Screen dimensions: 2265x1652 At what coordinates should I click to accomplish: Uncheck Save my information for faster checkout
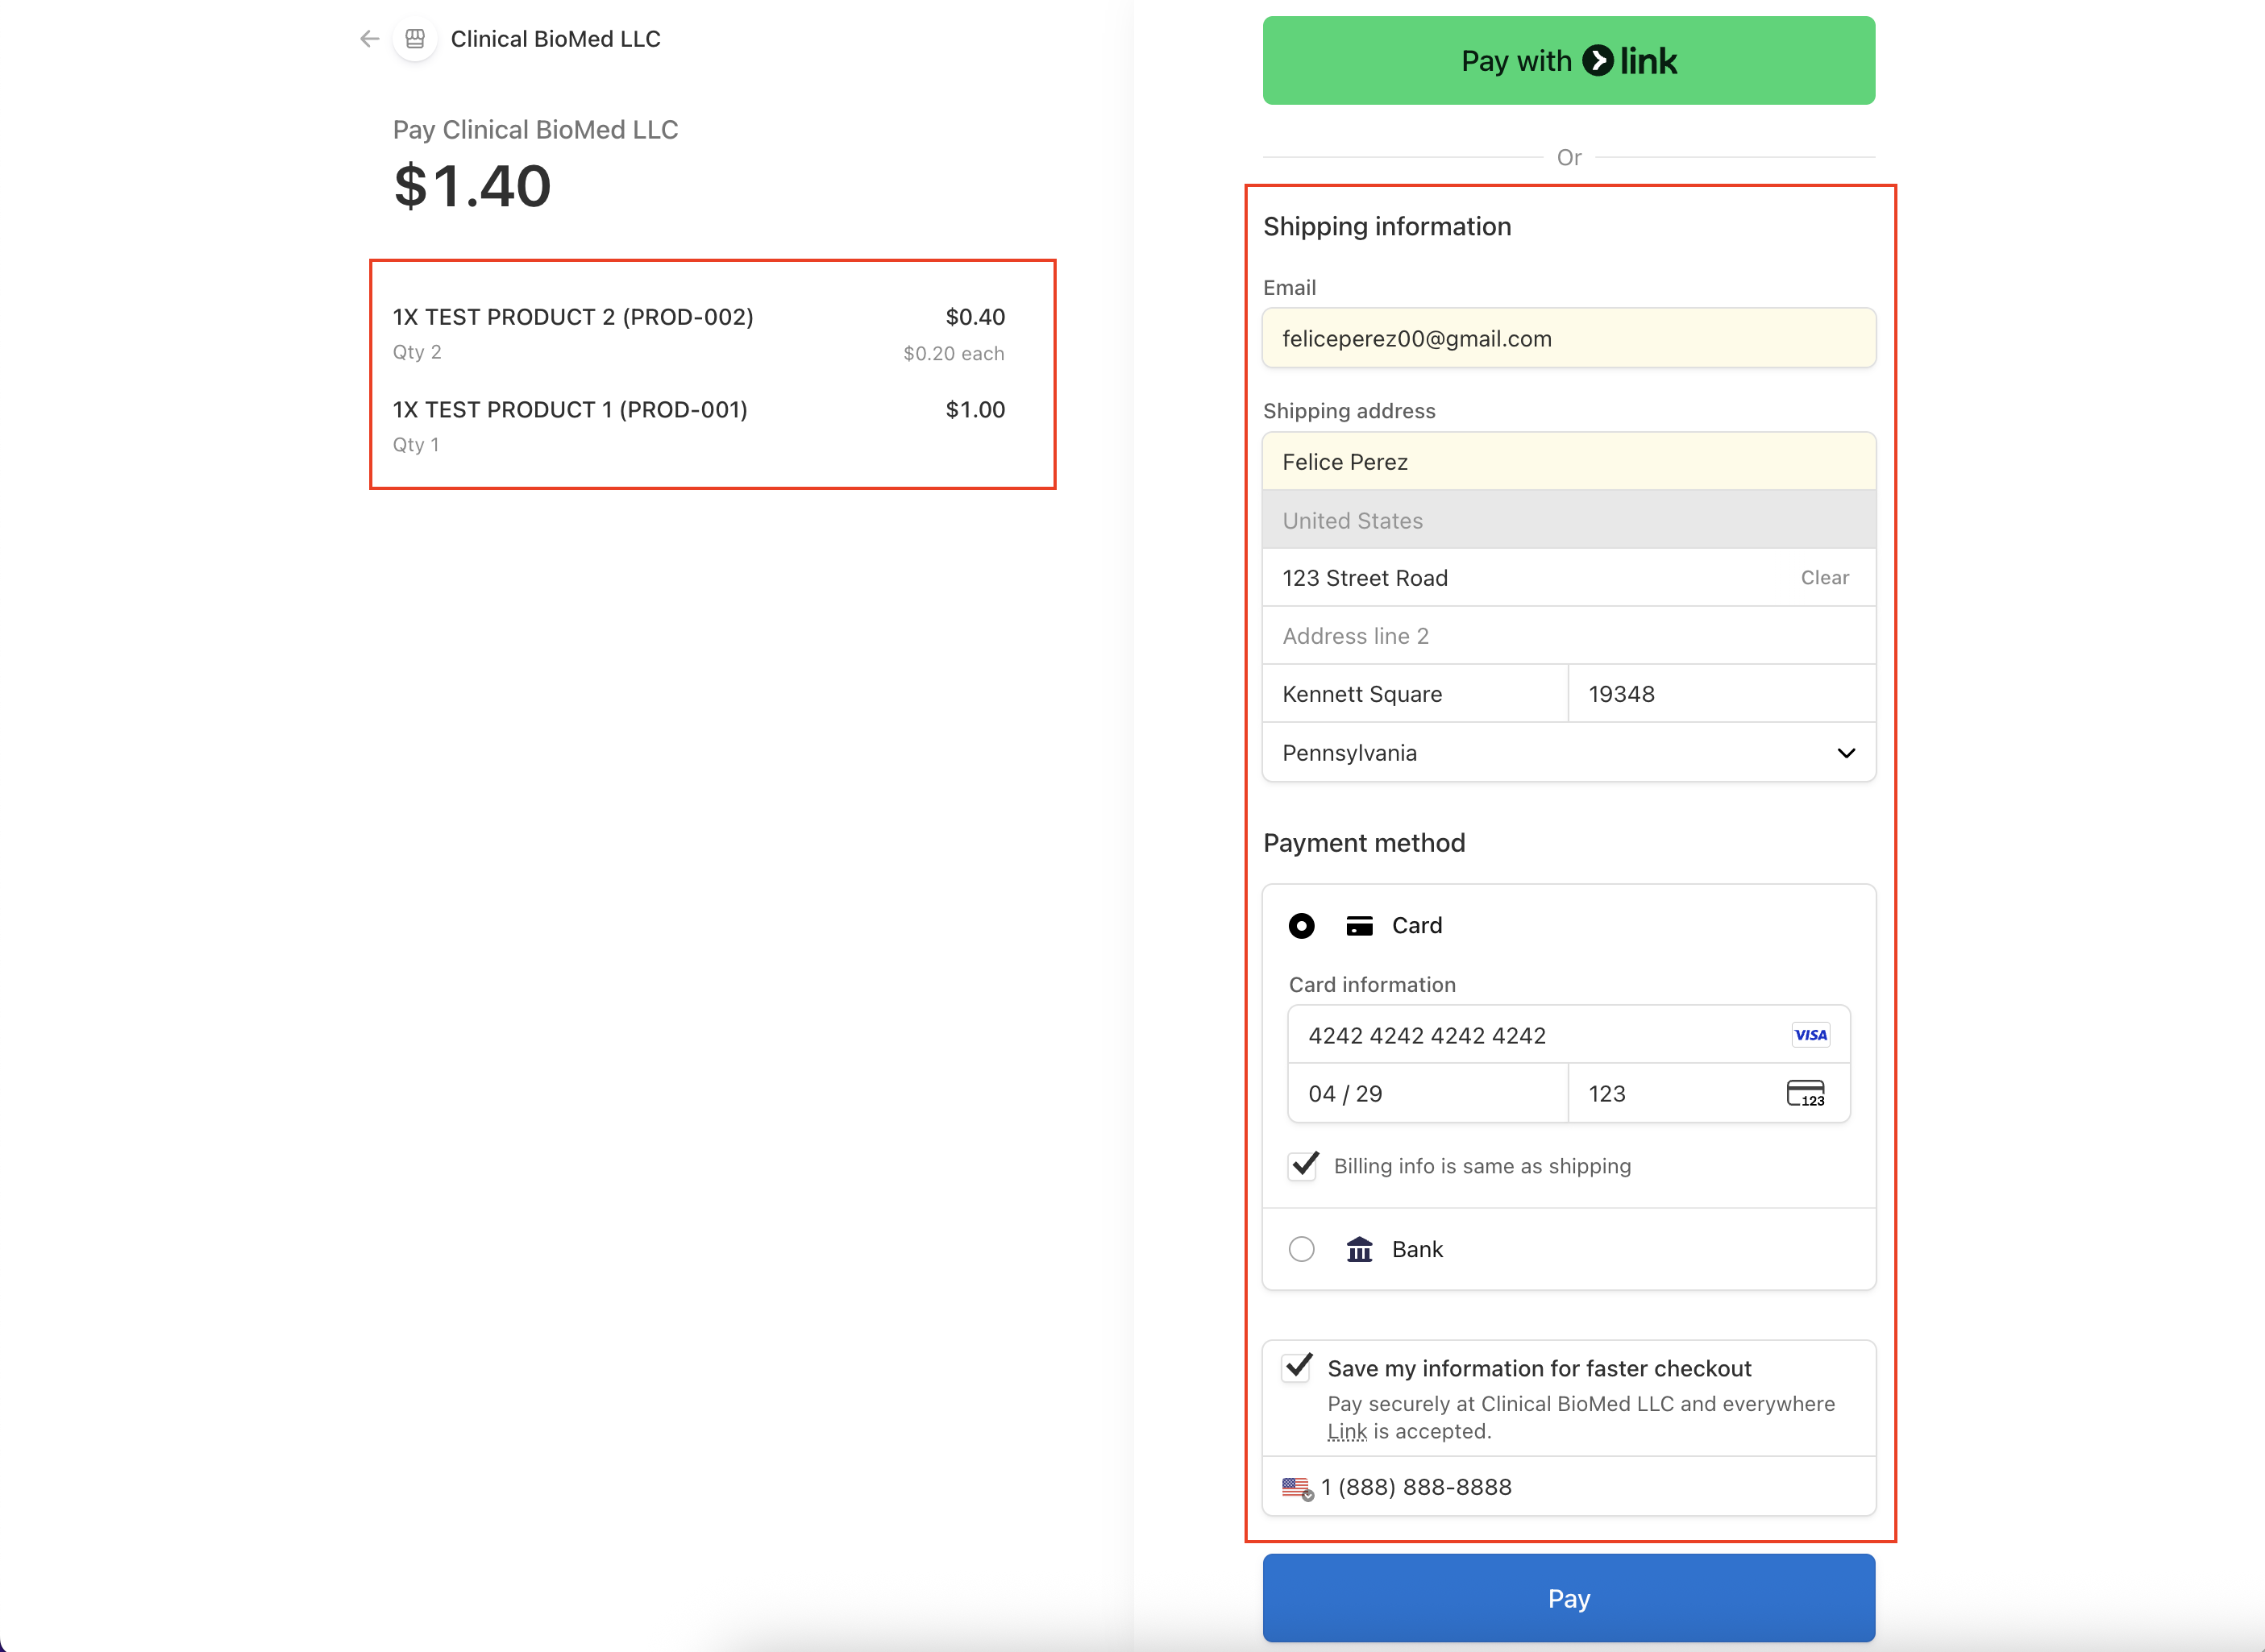click(x=1298, y=1367)
